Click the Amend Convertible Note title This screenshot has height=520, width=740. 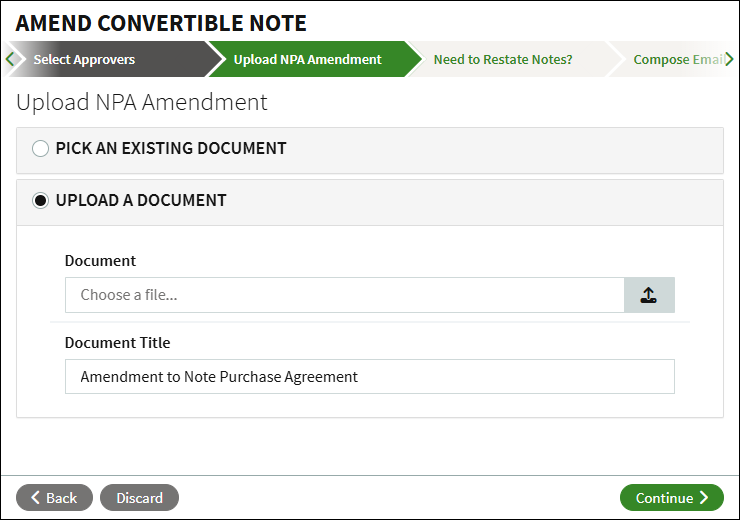161,23
